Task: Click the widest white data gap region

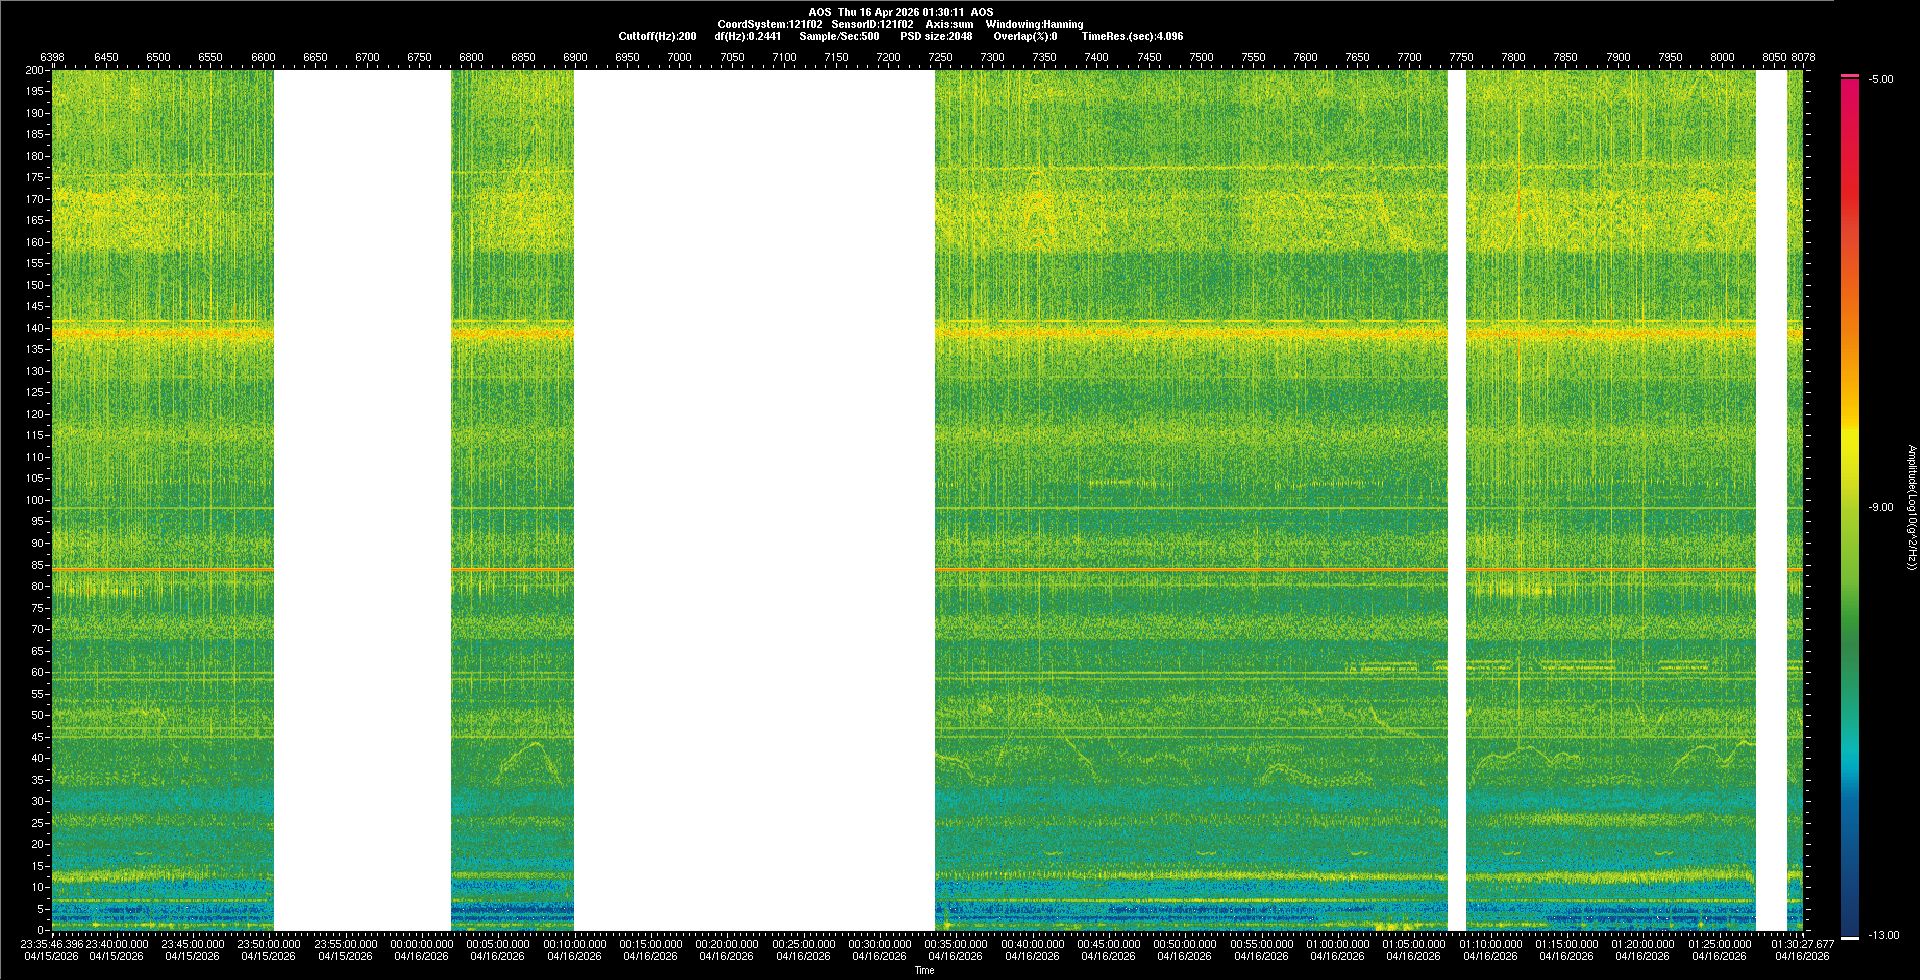Action: pos(754,500)
